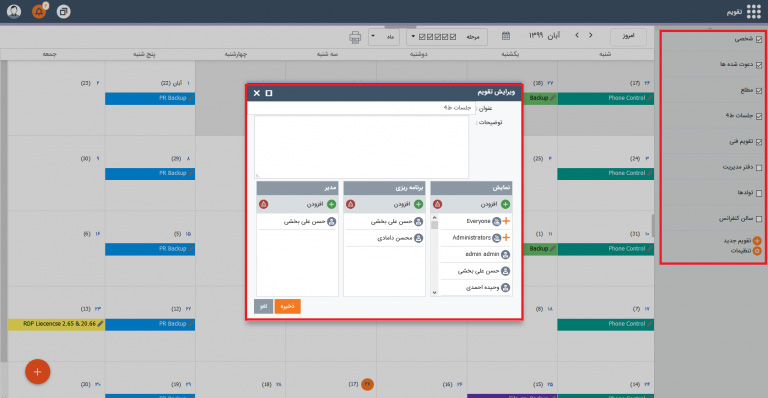Enable the سالن کنفرانس calendar checkbox
The height and width of the screenshot is (398, 768).
(759, 218)
